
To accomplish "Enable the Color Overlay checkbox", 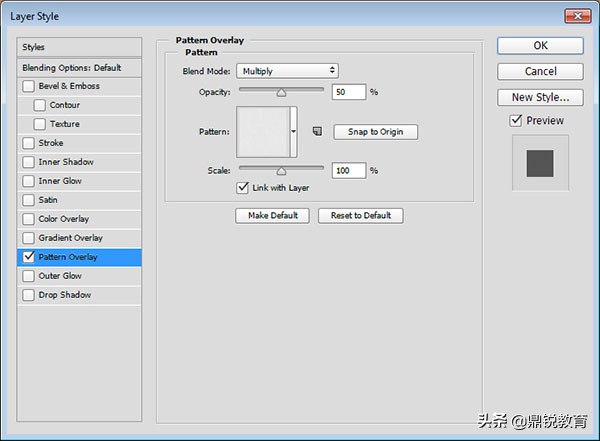I will (28, 219).
